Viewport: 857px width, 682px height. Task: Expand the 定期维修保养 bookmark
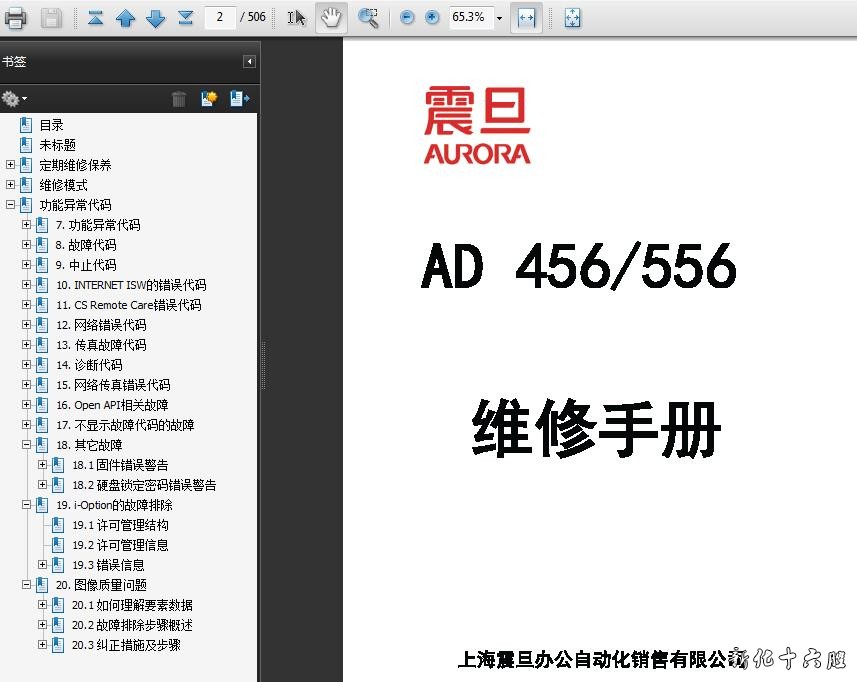pyautogui.click(x=11, y=165)
